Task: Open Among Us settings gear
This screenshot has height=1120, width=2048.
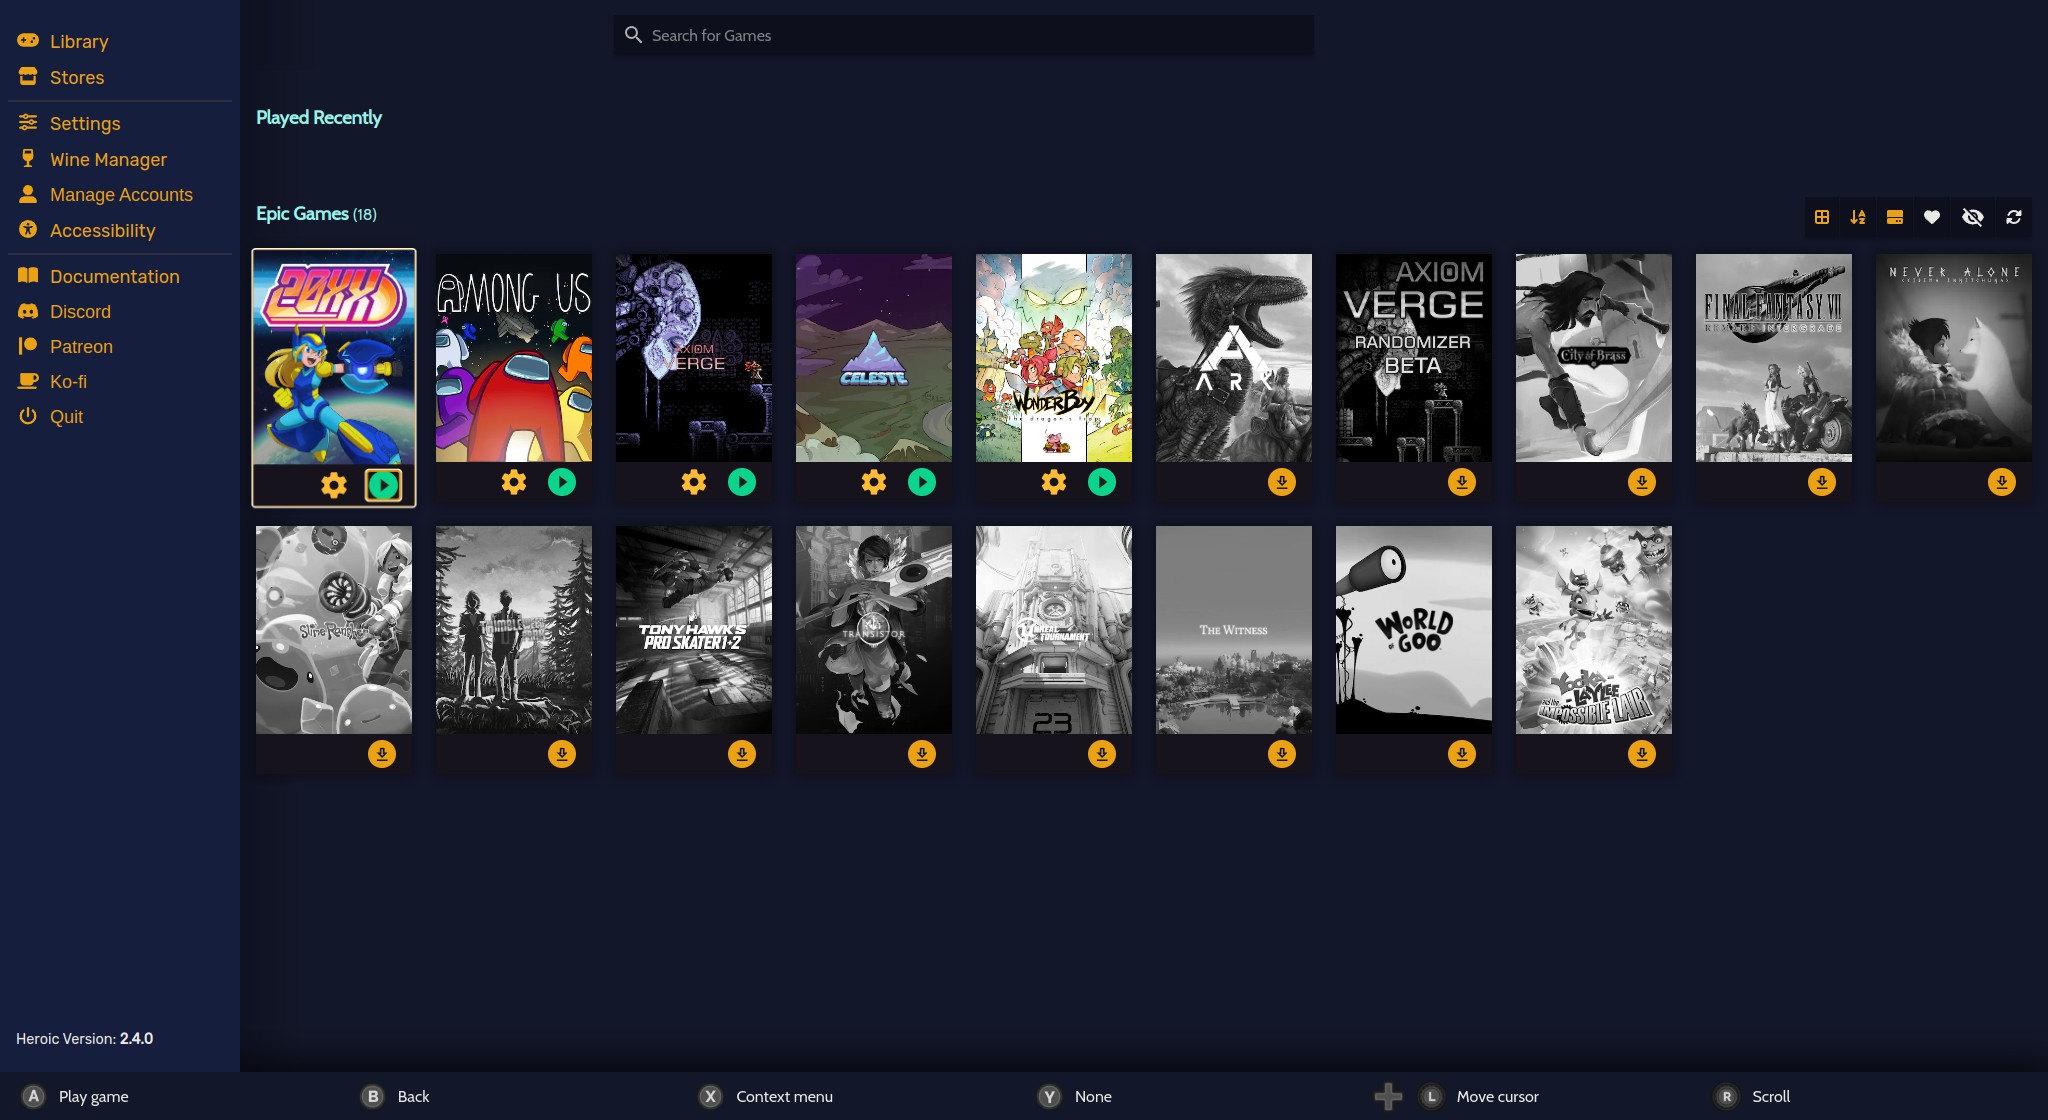Action: [514, 482]
